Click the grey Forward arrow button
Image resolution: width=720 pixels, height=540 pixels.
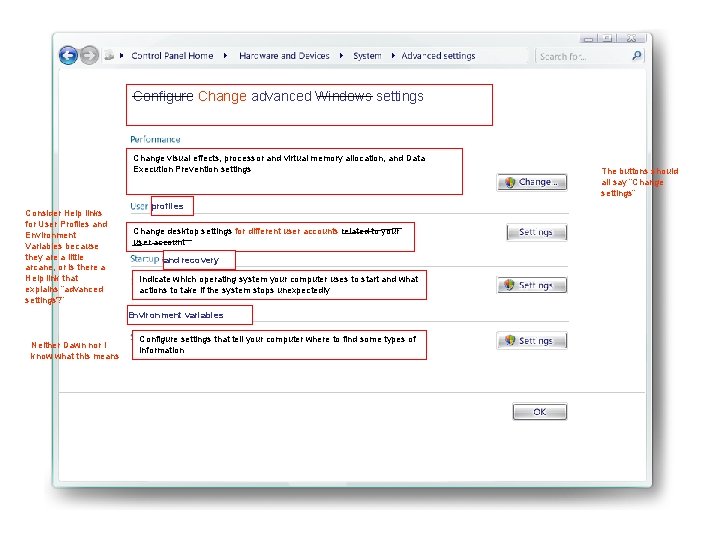point(89,56)
